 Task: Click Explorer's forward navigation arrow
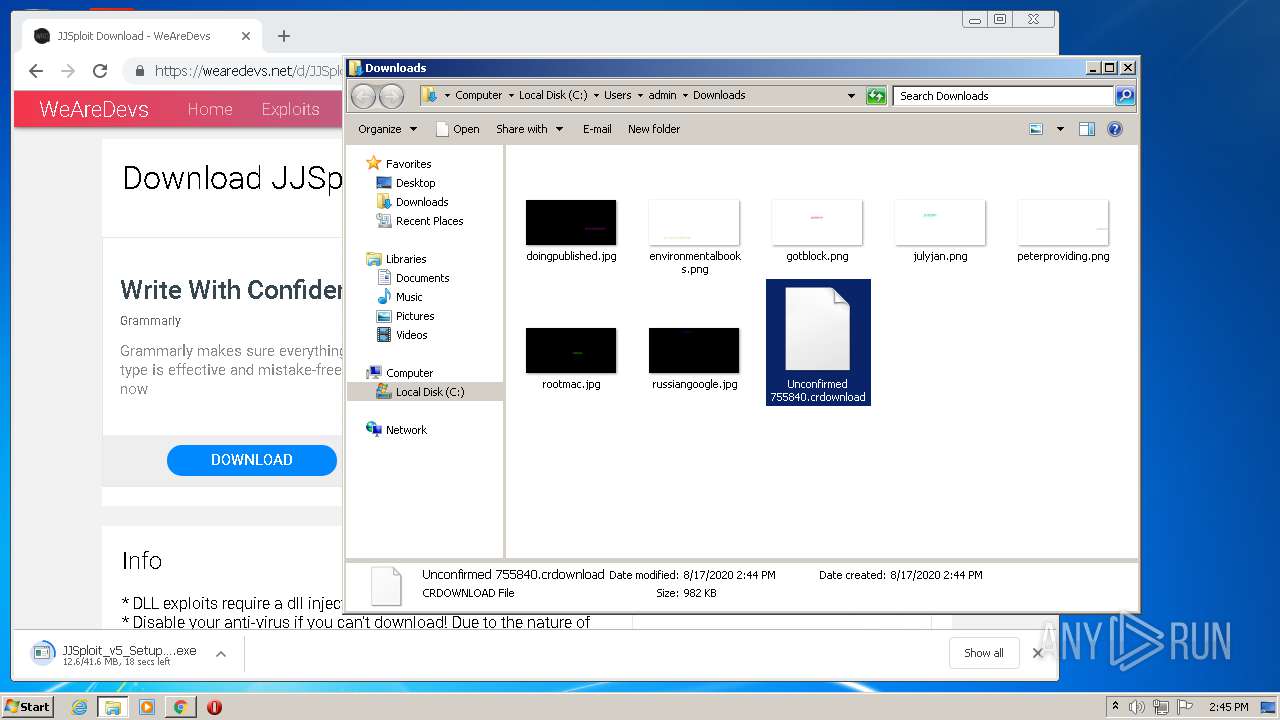[x=391, y=96]
